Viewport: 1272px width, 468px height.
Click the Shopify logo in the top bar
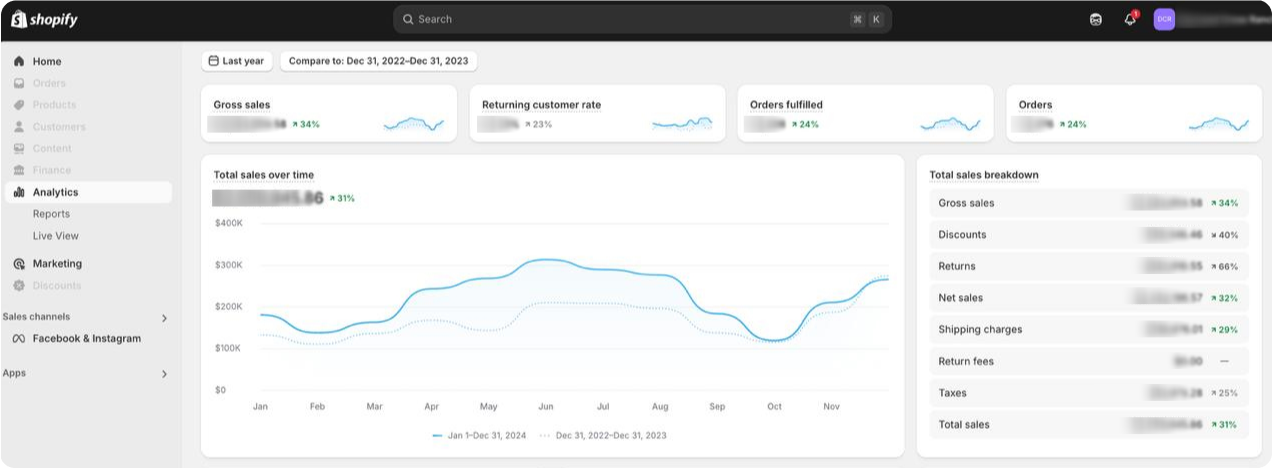[x=44, y=19]
